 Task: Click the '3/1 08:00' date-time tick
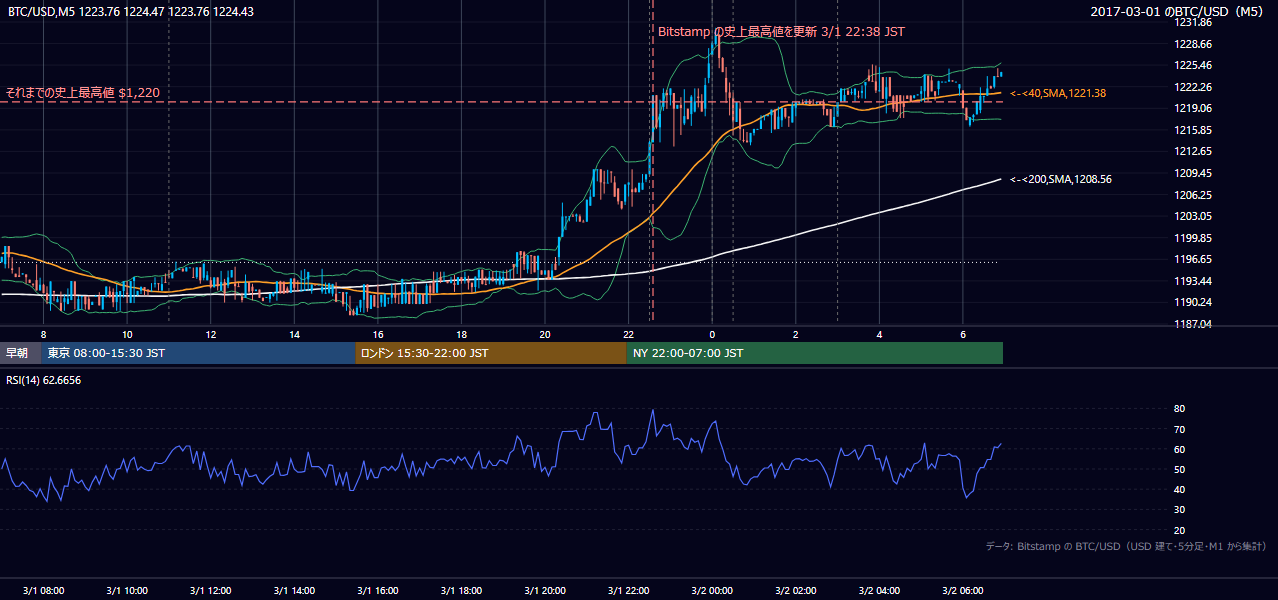point(43,591)
